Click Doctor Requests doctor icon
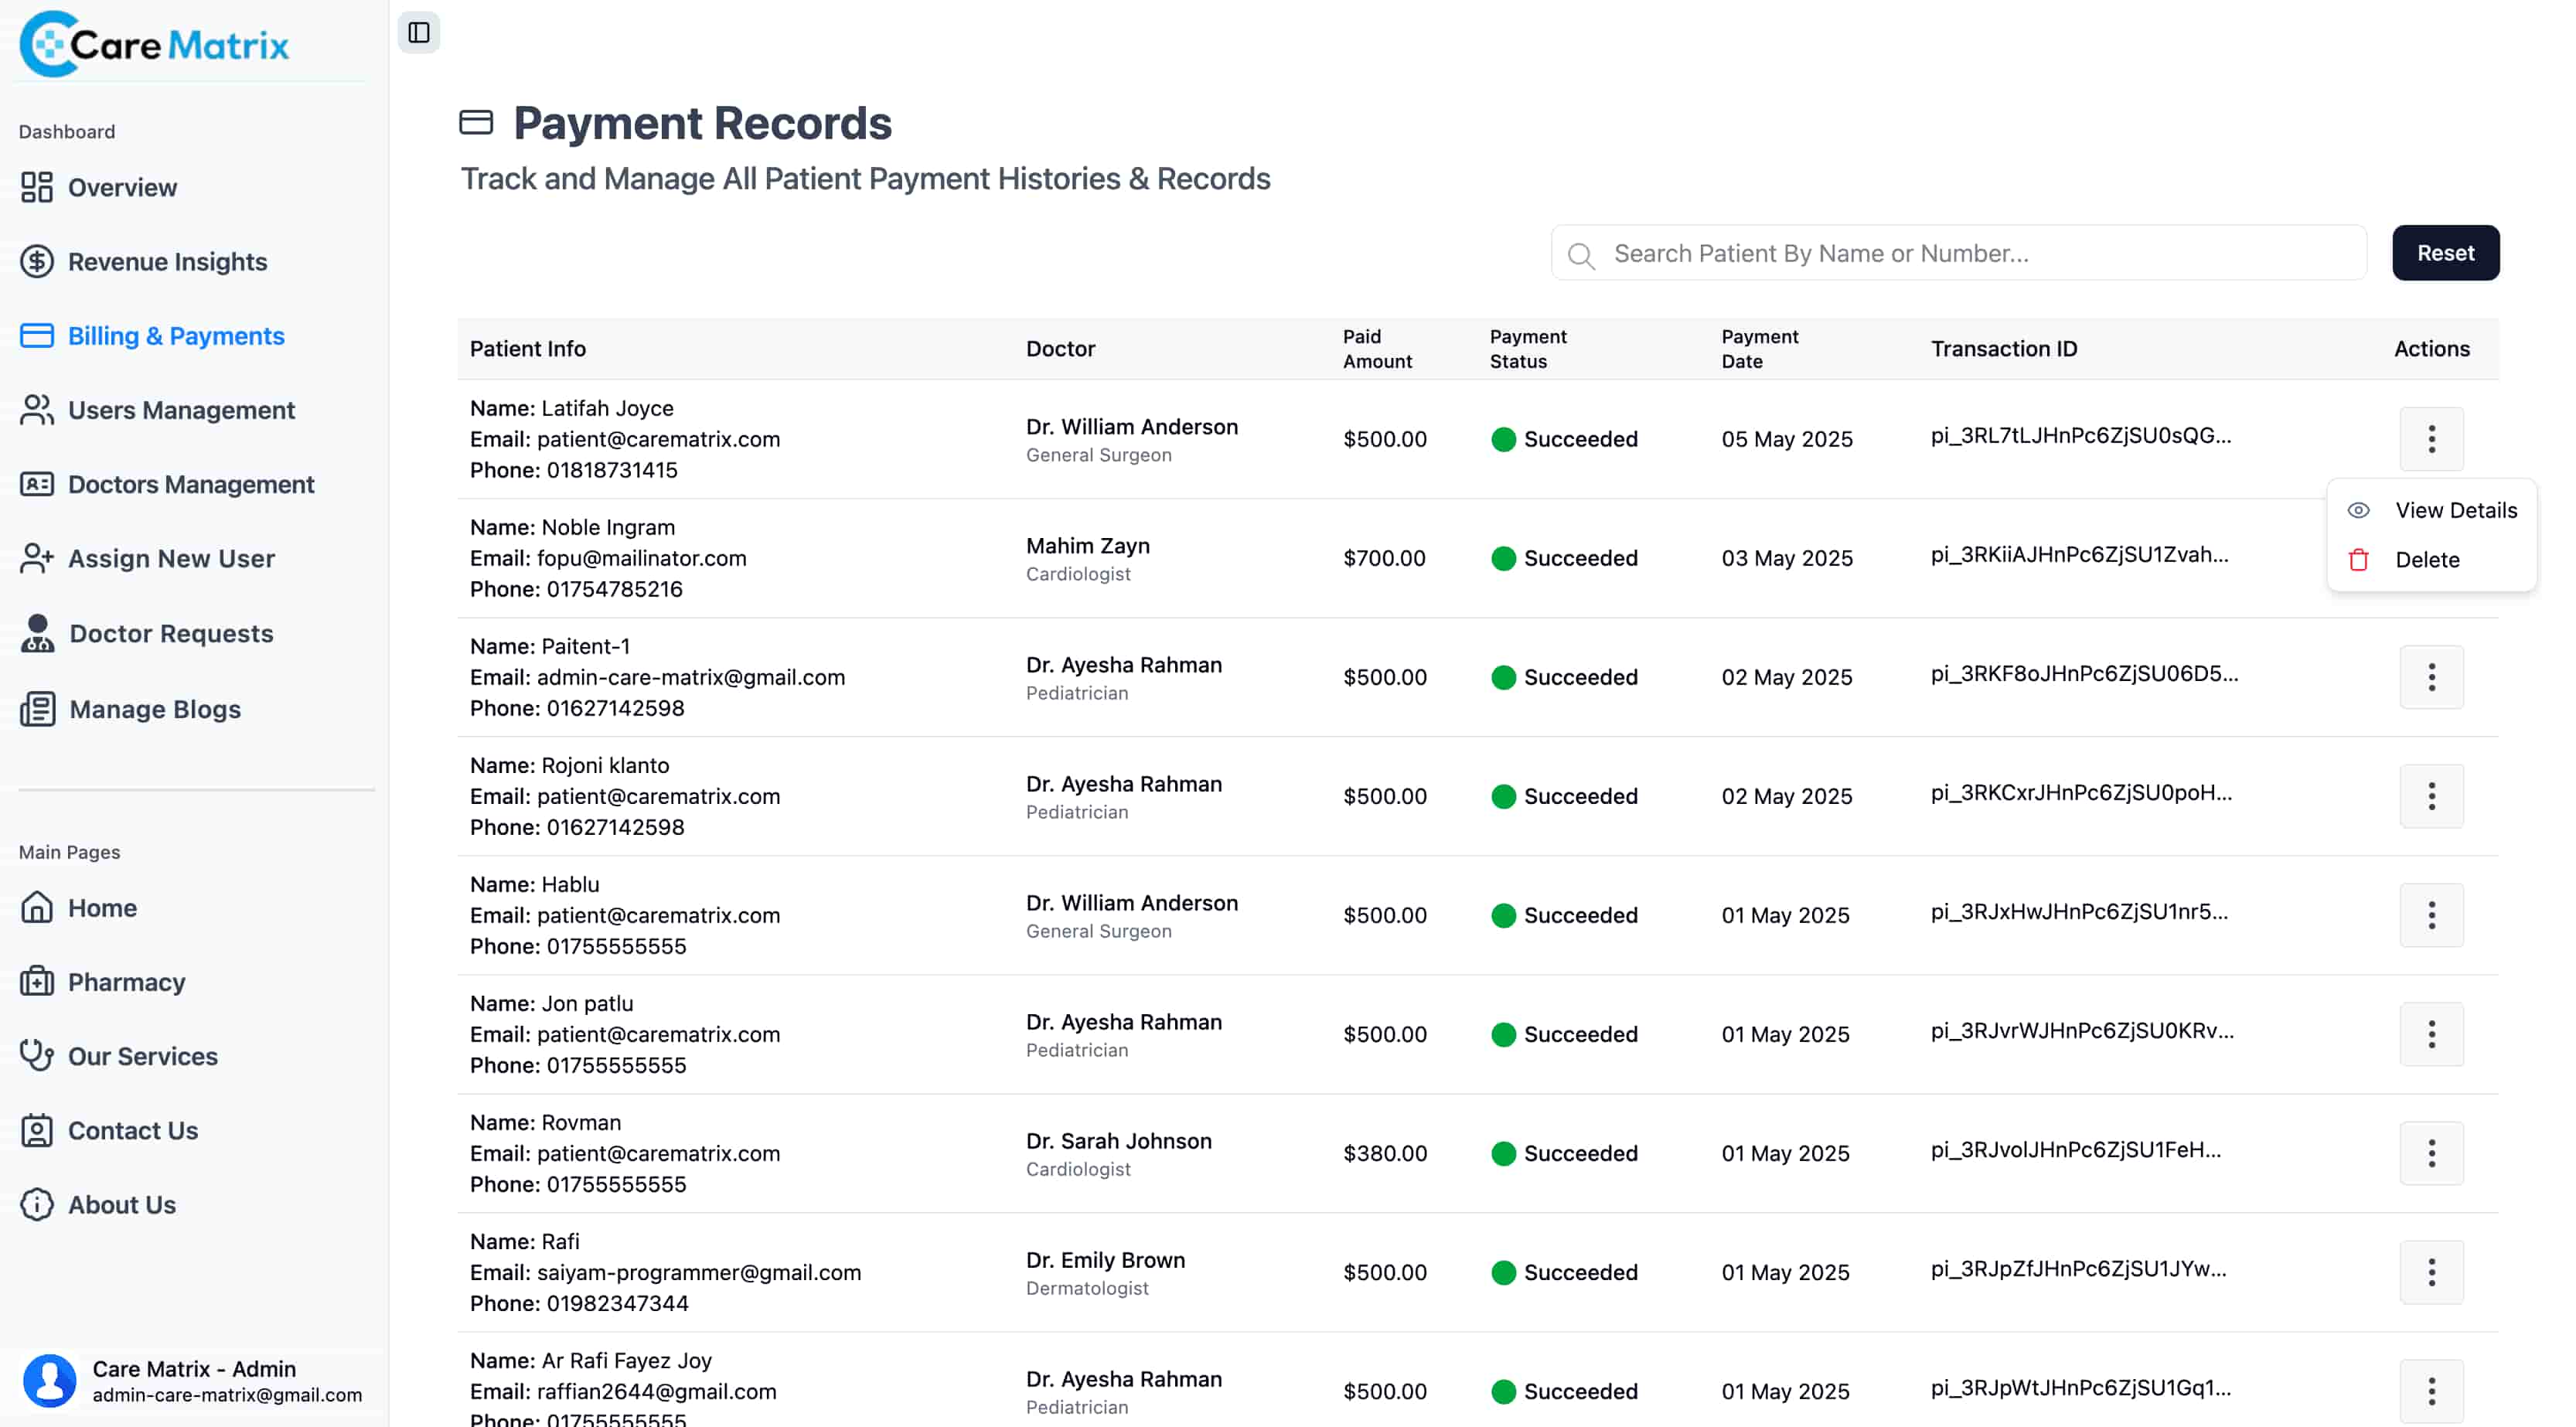Image resolution: width=2576 pixels, height=1427 pixels. point(38,633)
